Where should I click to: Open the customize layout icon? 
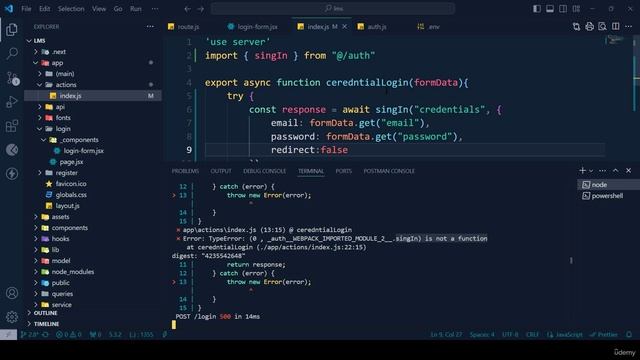click(576, 9)
